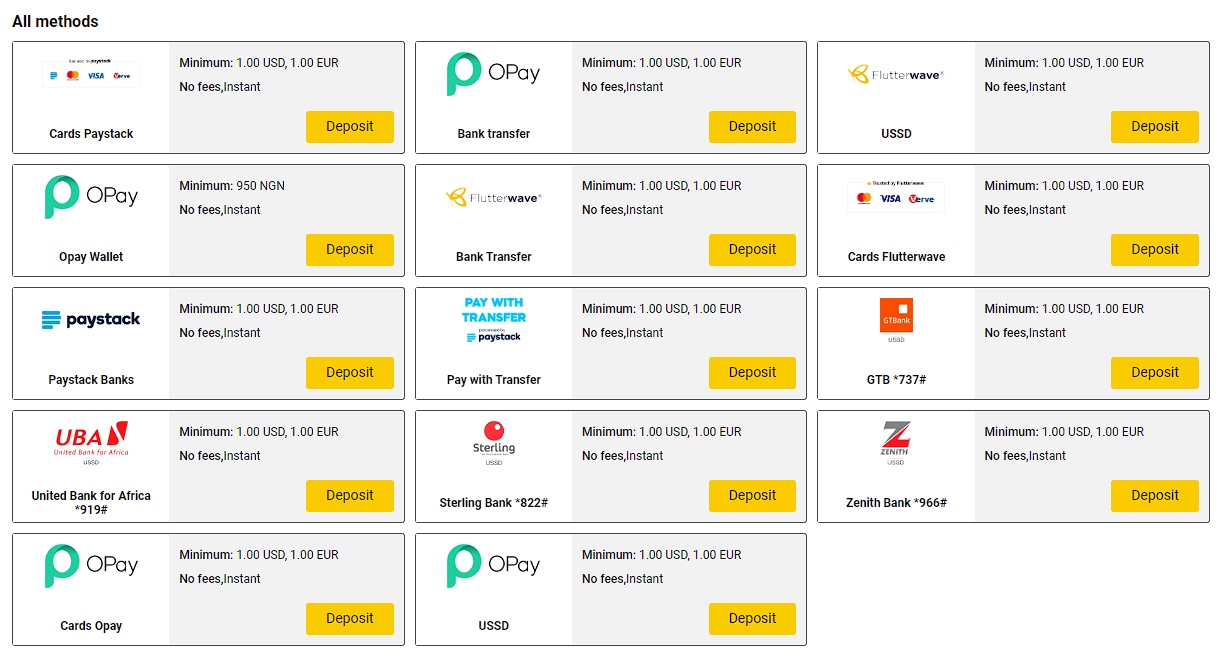Click the card brands image on Cards Flutterwave

click(895, 197)
